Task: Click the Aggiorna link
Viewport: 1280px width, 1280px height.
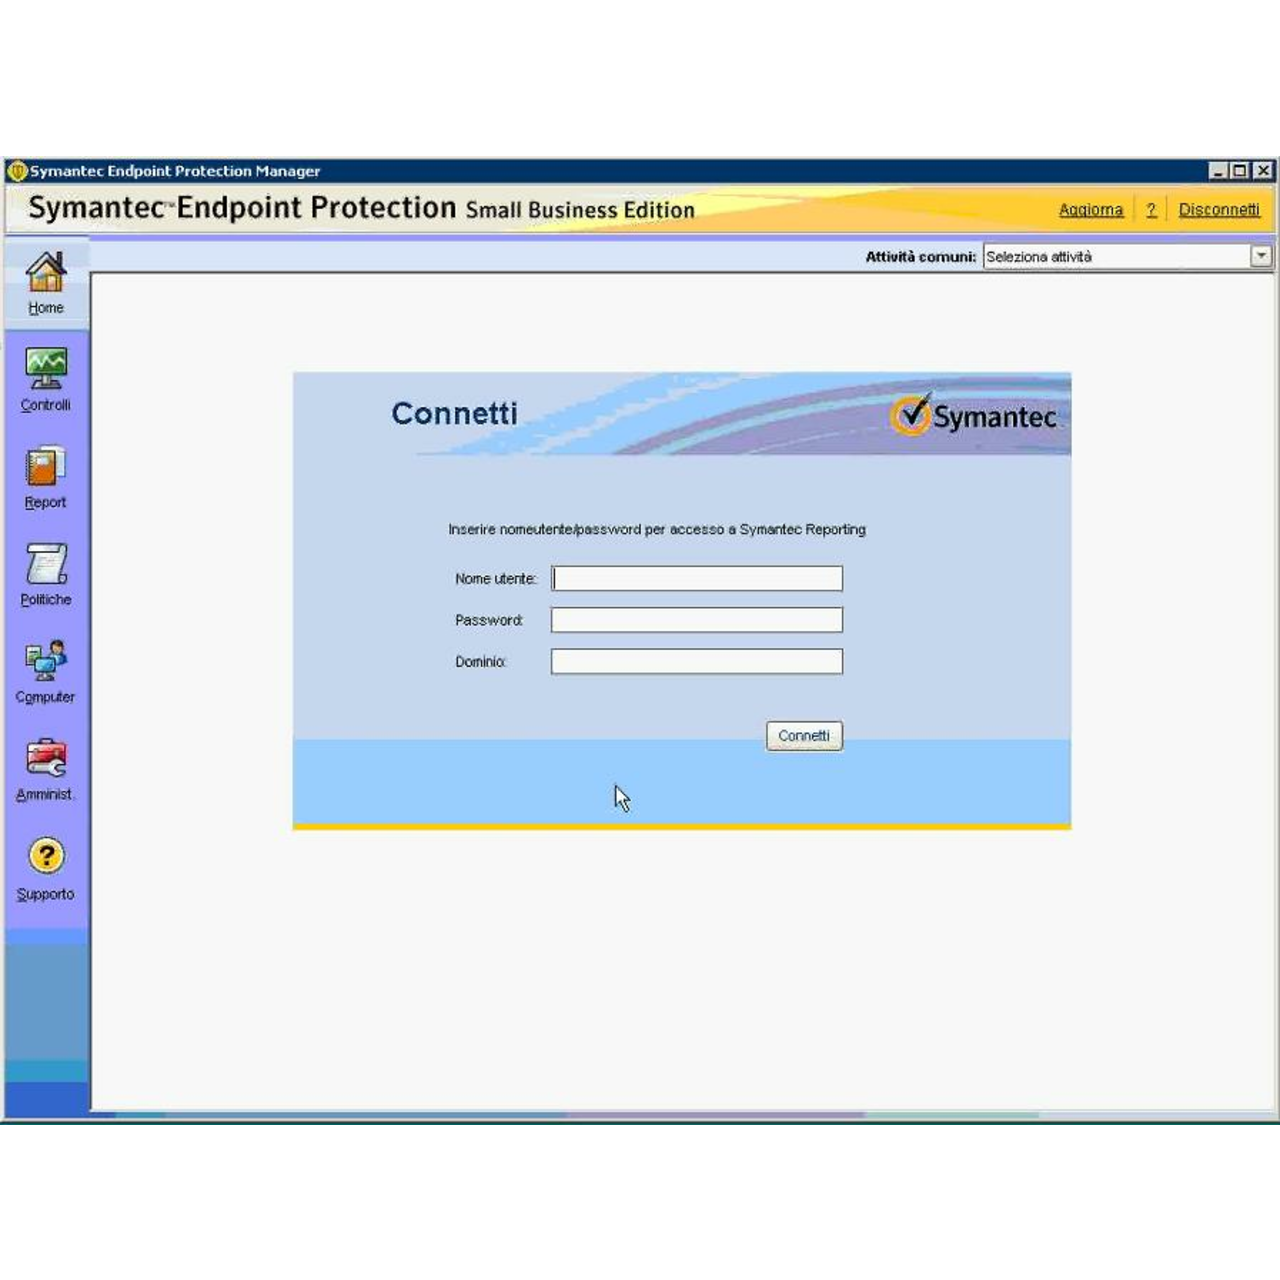Action: tap(1090, 210)
